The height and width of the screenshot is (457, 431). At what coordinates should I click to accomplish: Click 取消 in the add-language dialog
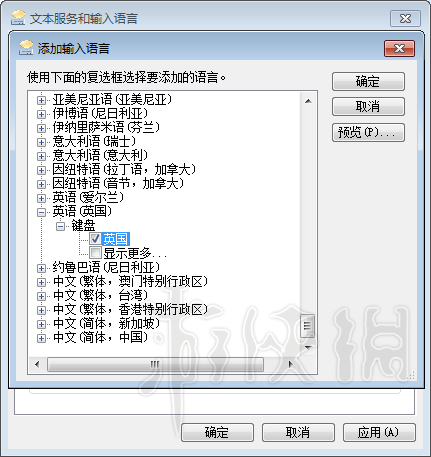[368, 107]
